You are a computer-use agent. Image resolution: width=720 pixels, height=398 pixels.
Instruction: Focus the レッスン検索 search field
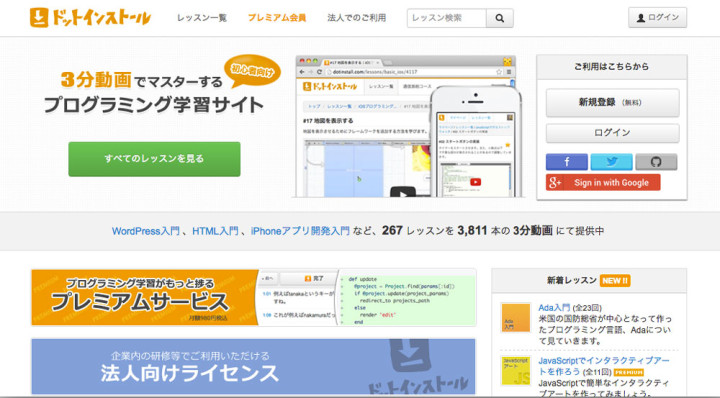point(446,18)
